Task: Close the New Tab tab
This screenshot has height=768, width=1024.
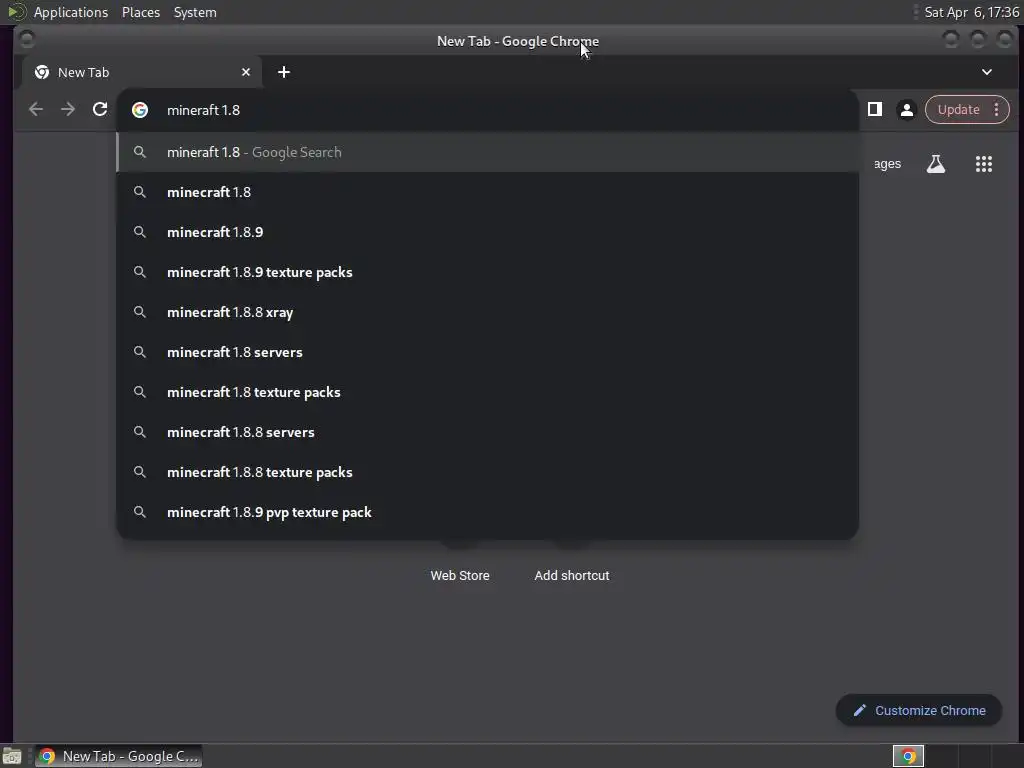Action: click(x=246, y=72)
